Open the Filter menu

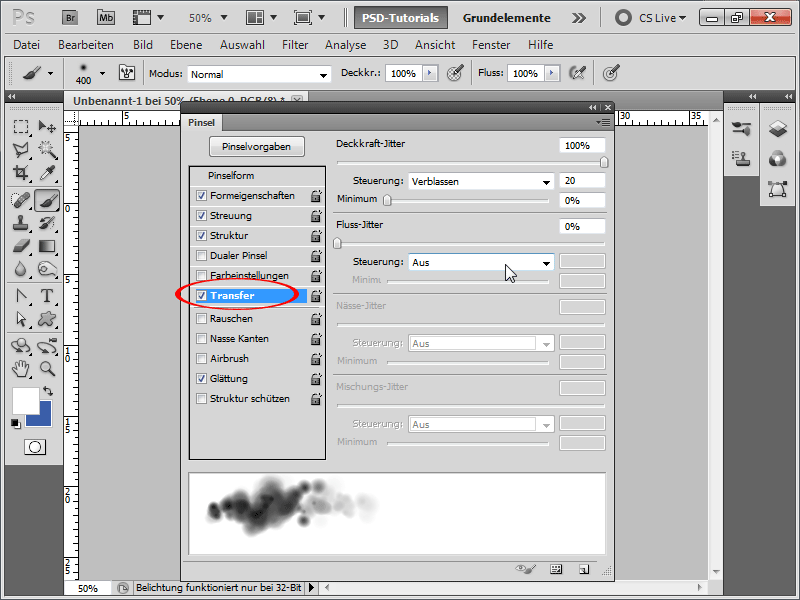[x=295, y=45]
